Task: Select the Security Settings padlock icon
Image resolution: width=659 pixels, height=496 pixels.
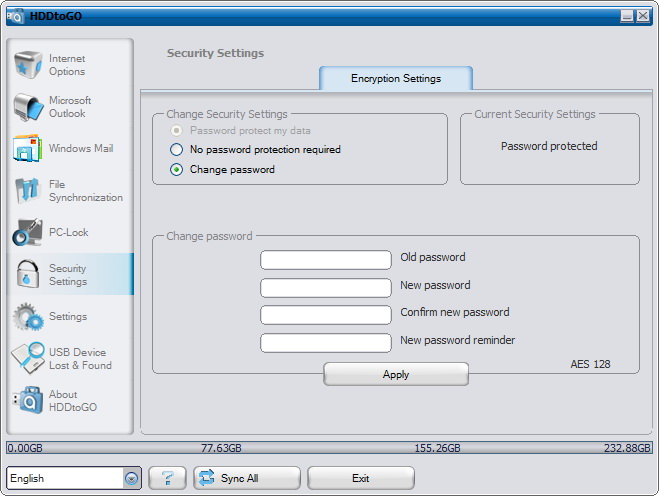Action: pos(28,274)
